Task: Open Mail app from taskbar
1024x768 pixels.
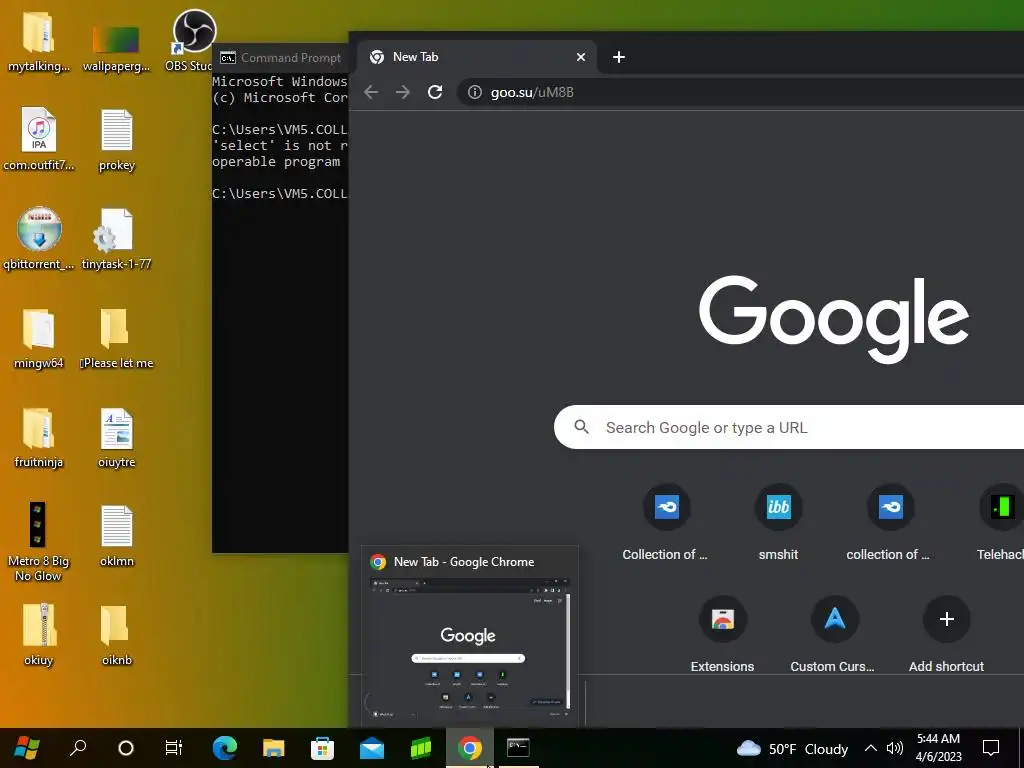Action: tap(372, 748)
